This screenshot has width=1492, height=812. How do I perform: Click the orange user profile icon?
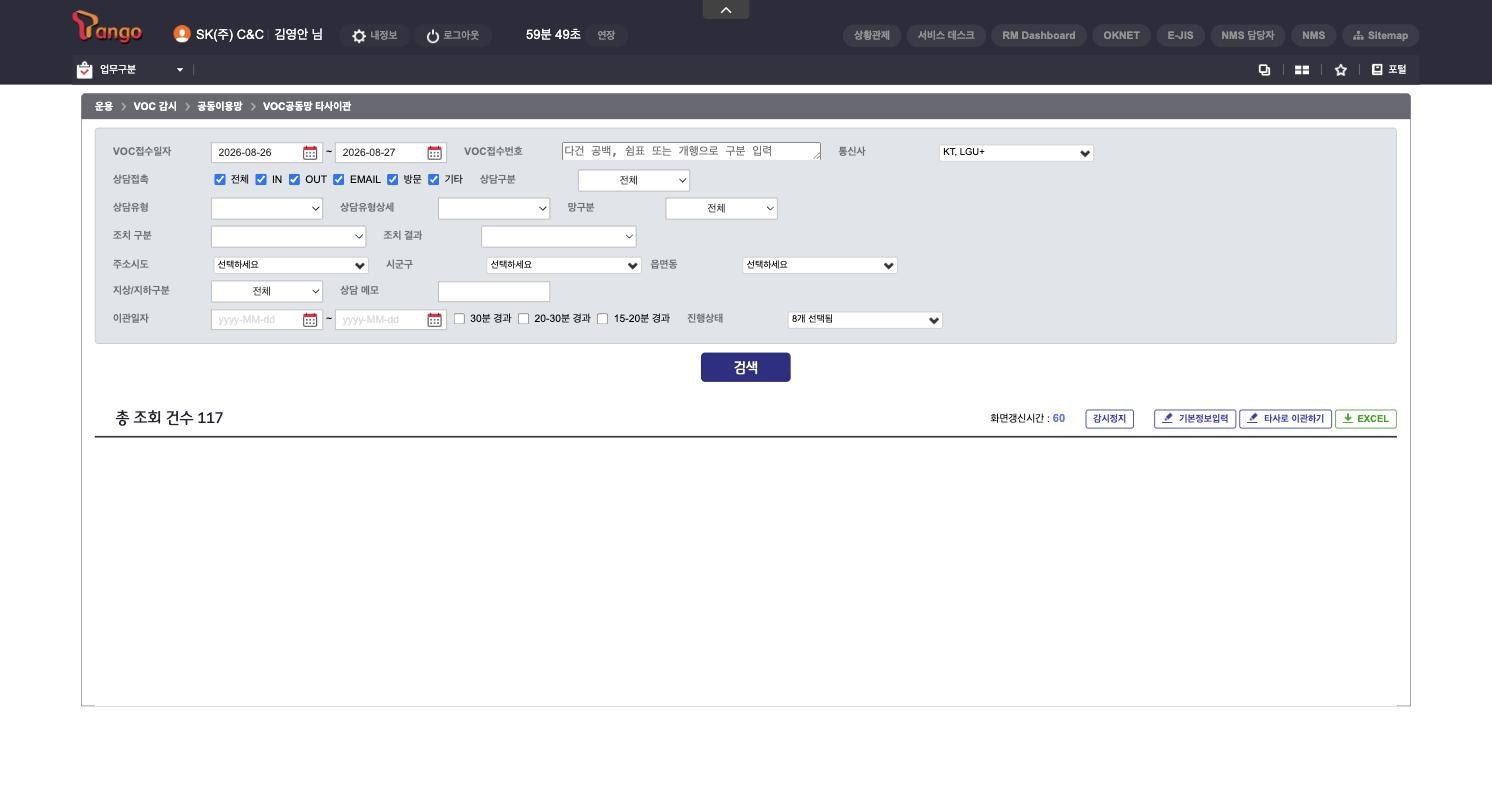point(181,34)
